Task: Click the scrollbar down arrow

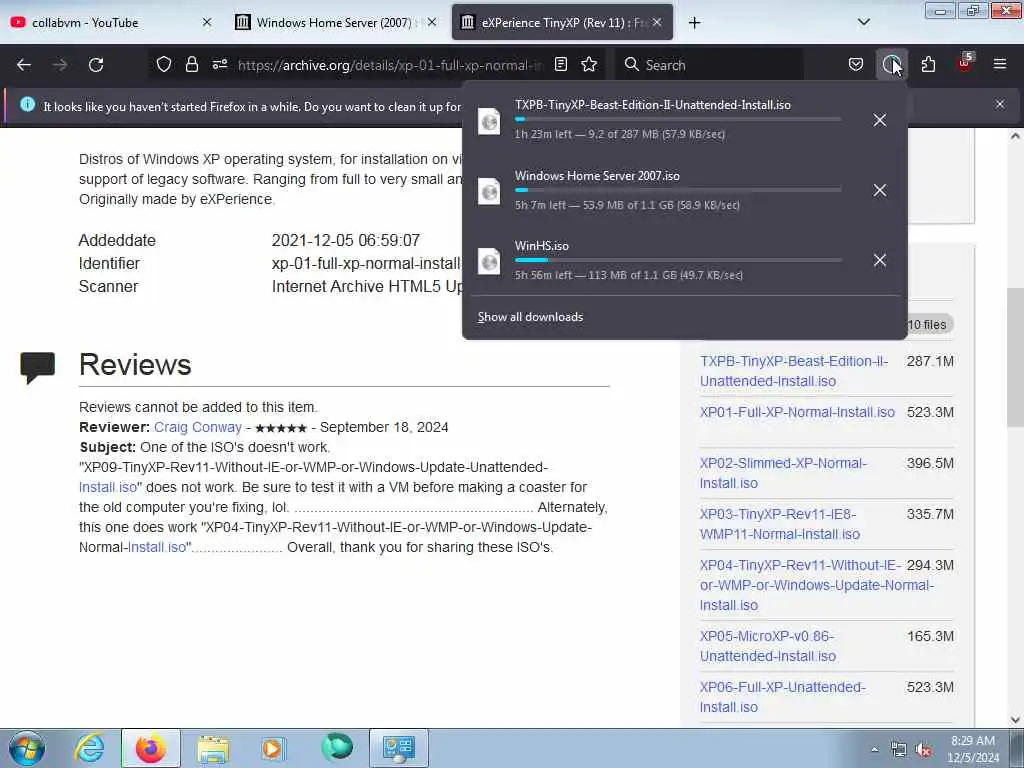Action: (1015, 720)
